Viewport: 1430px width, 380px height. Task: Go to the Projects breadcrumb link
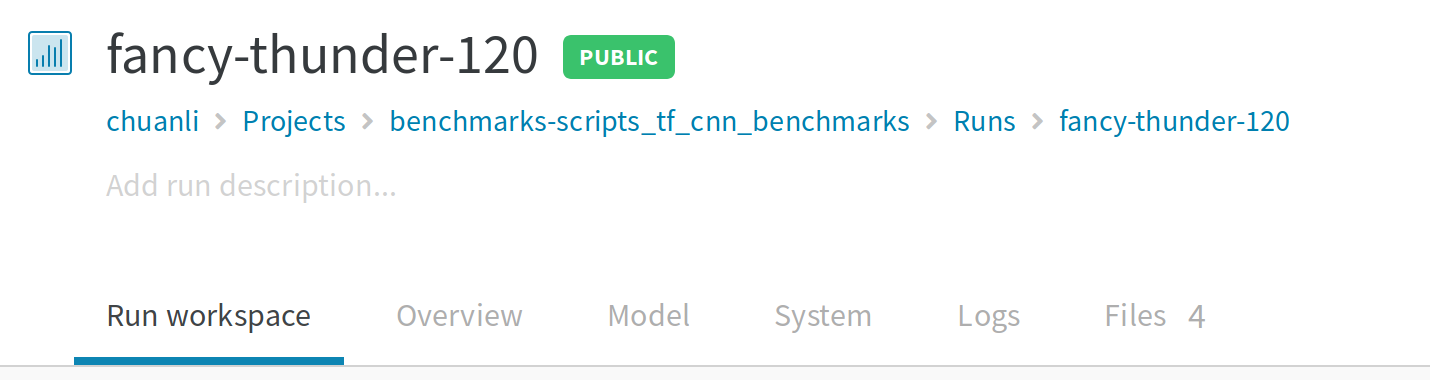coord(294,122)
